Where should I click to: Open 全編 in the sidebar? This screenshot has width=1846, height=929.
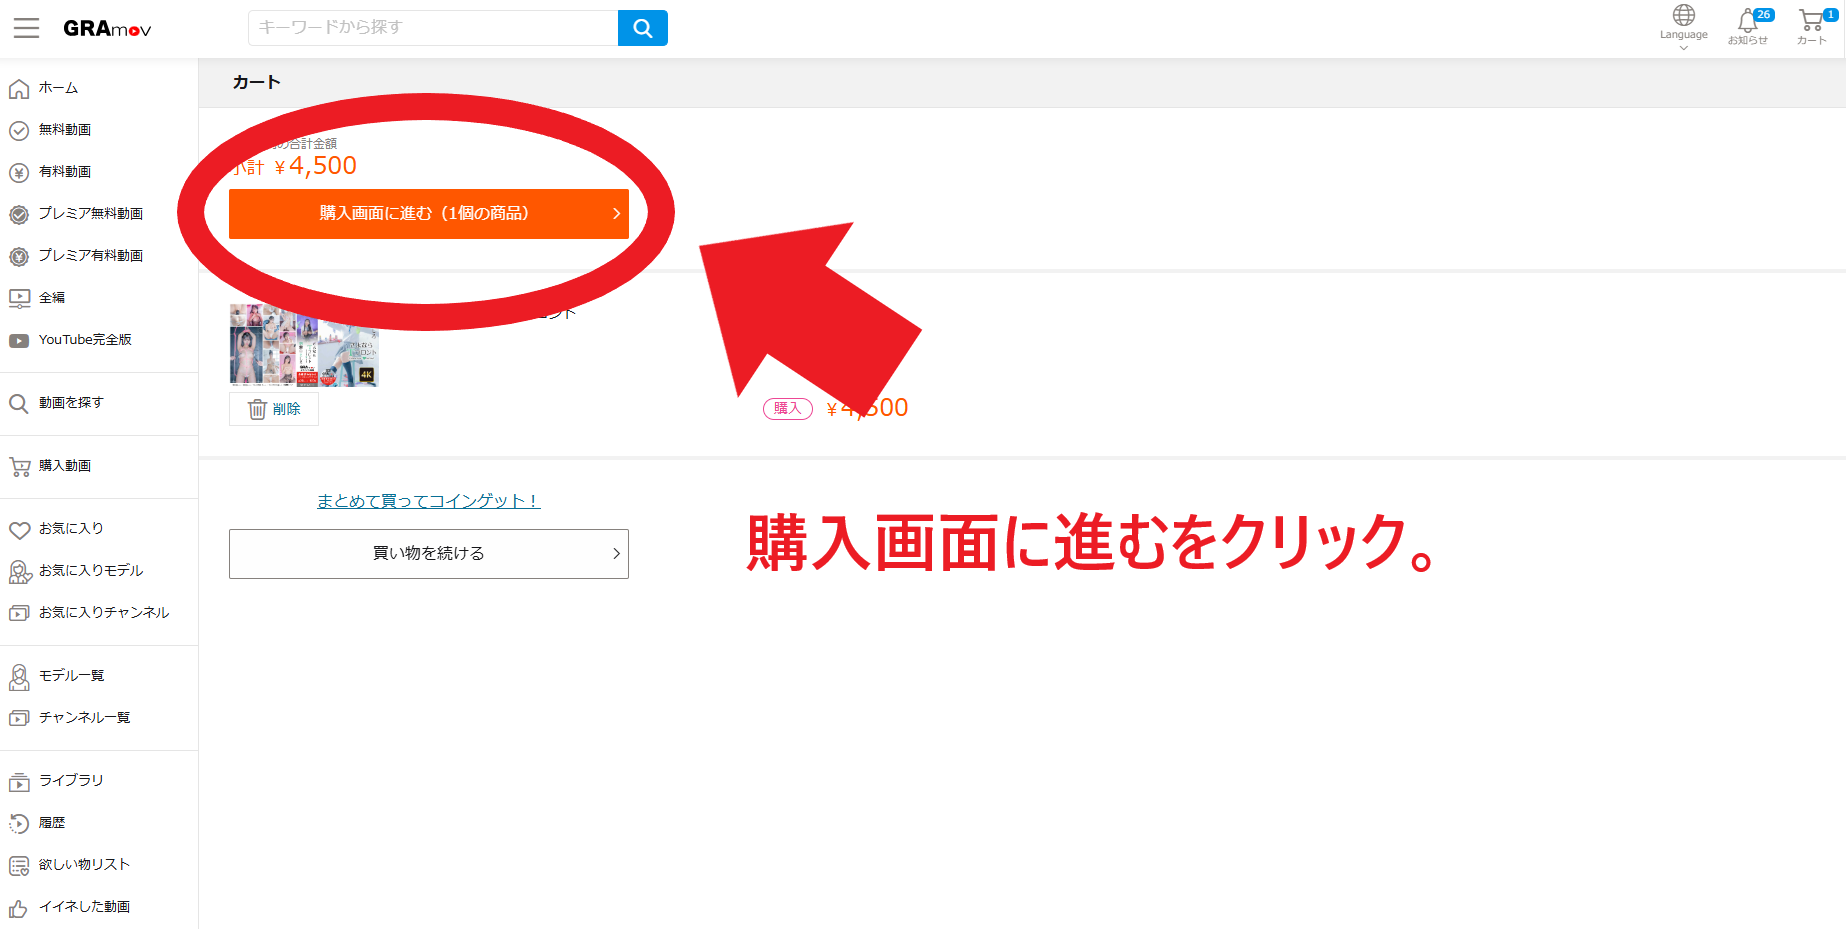[x=52, y=298]
